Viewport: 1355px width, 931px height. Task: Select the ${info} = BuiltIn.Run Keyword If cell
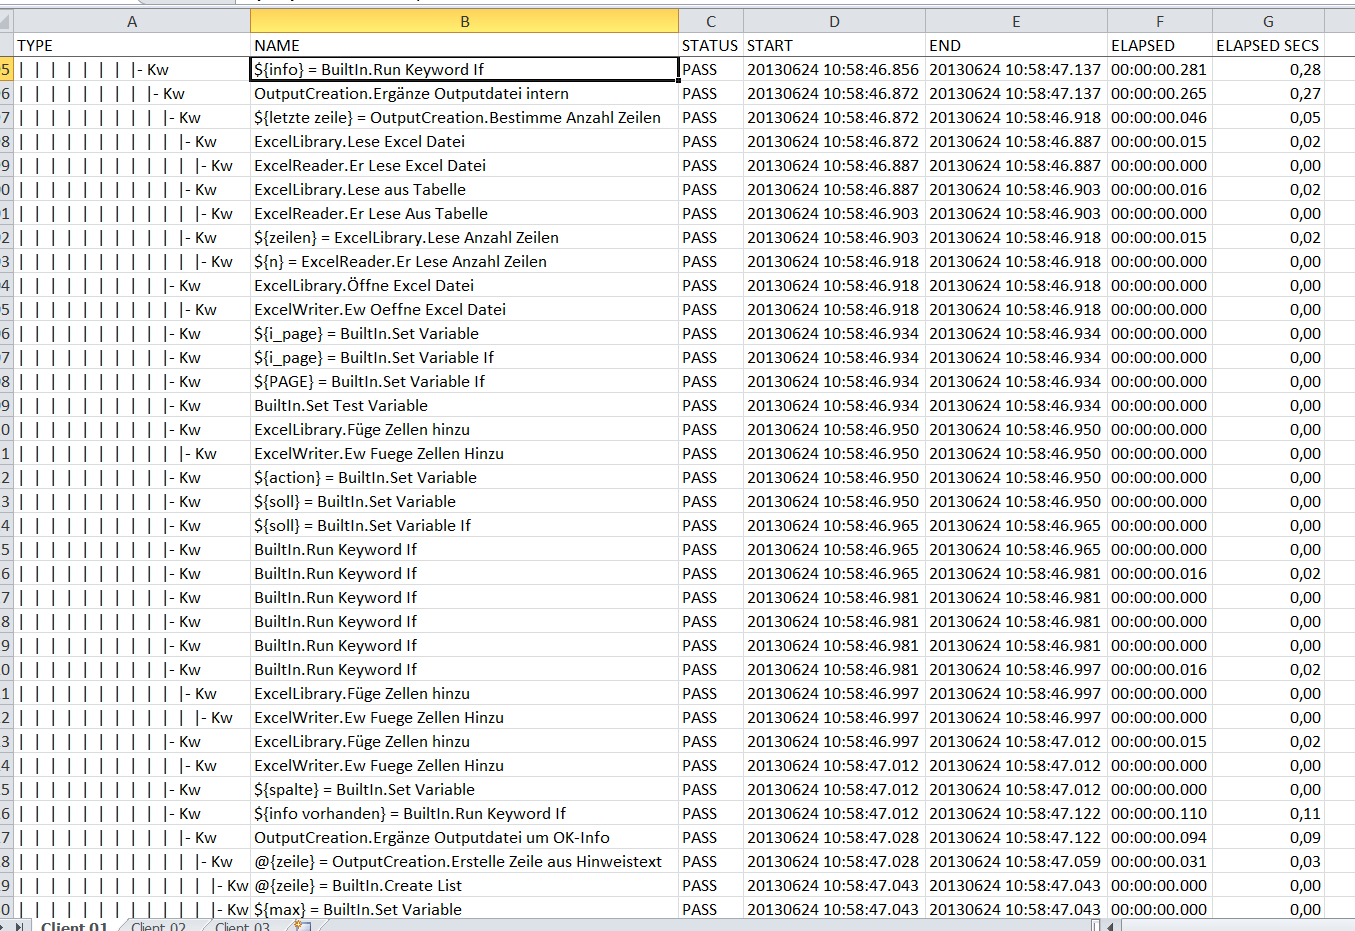464,70
